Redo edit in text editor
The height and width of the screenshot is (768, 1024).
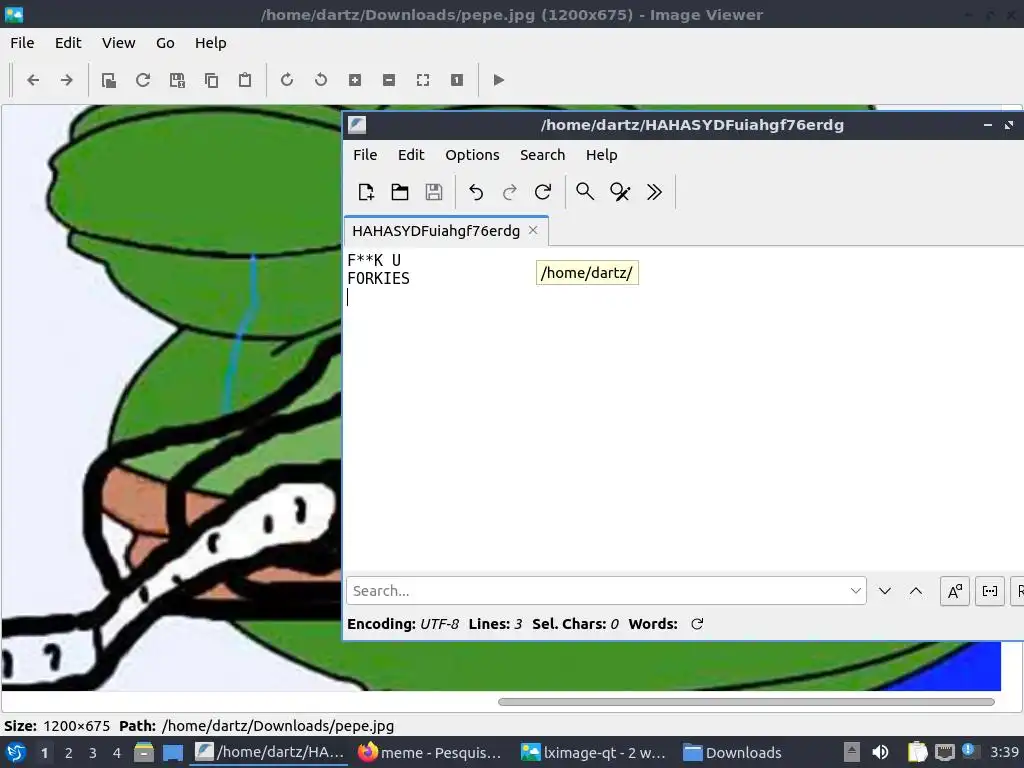[x=509, y=192]
